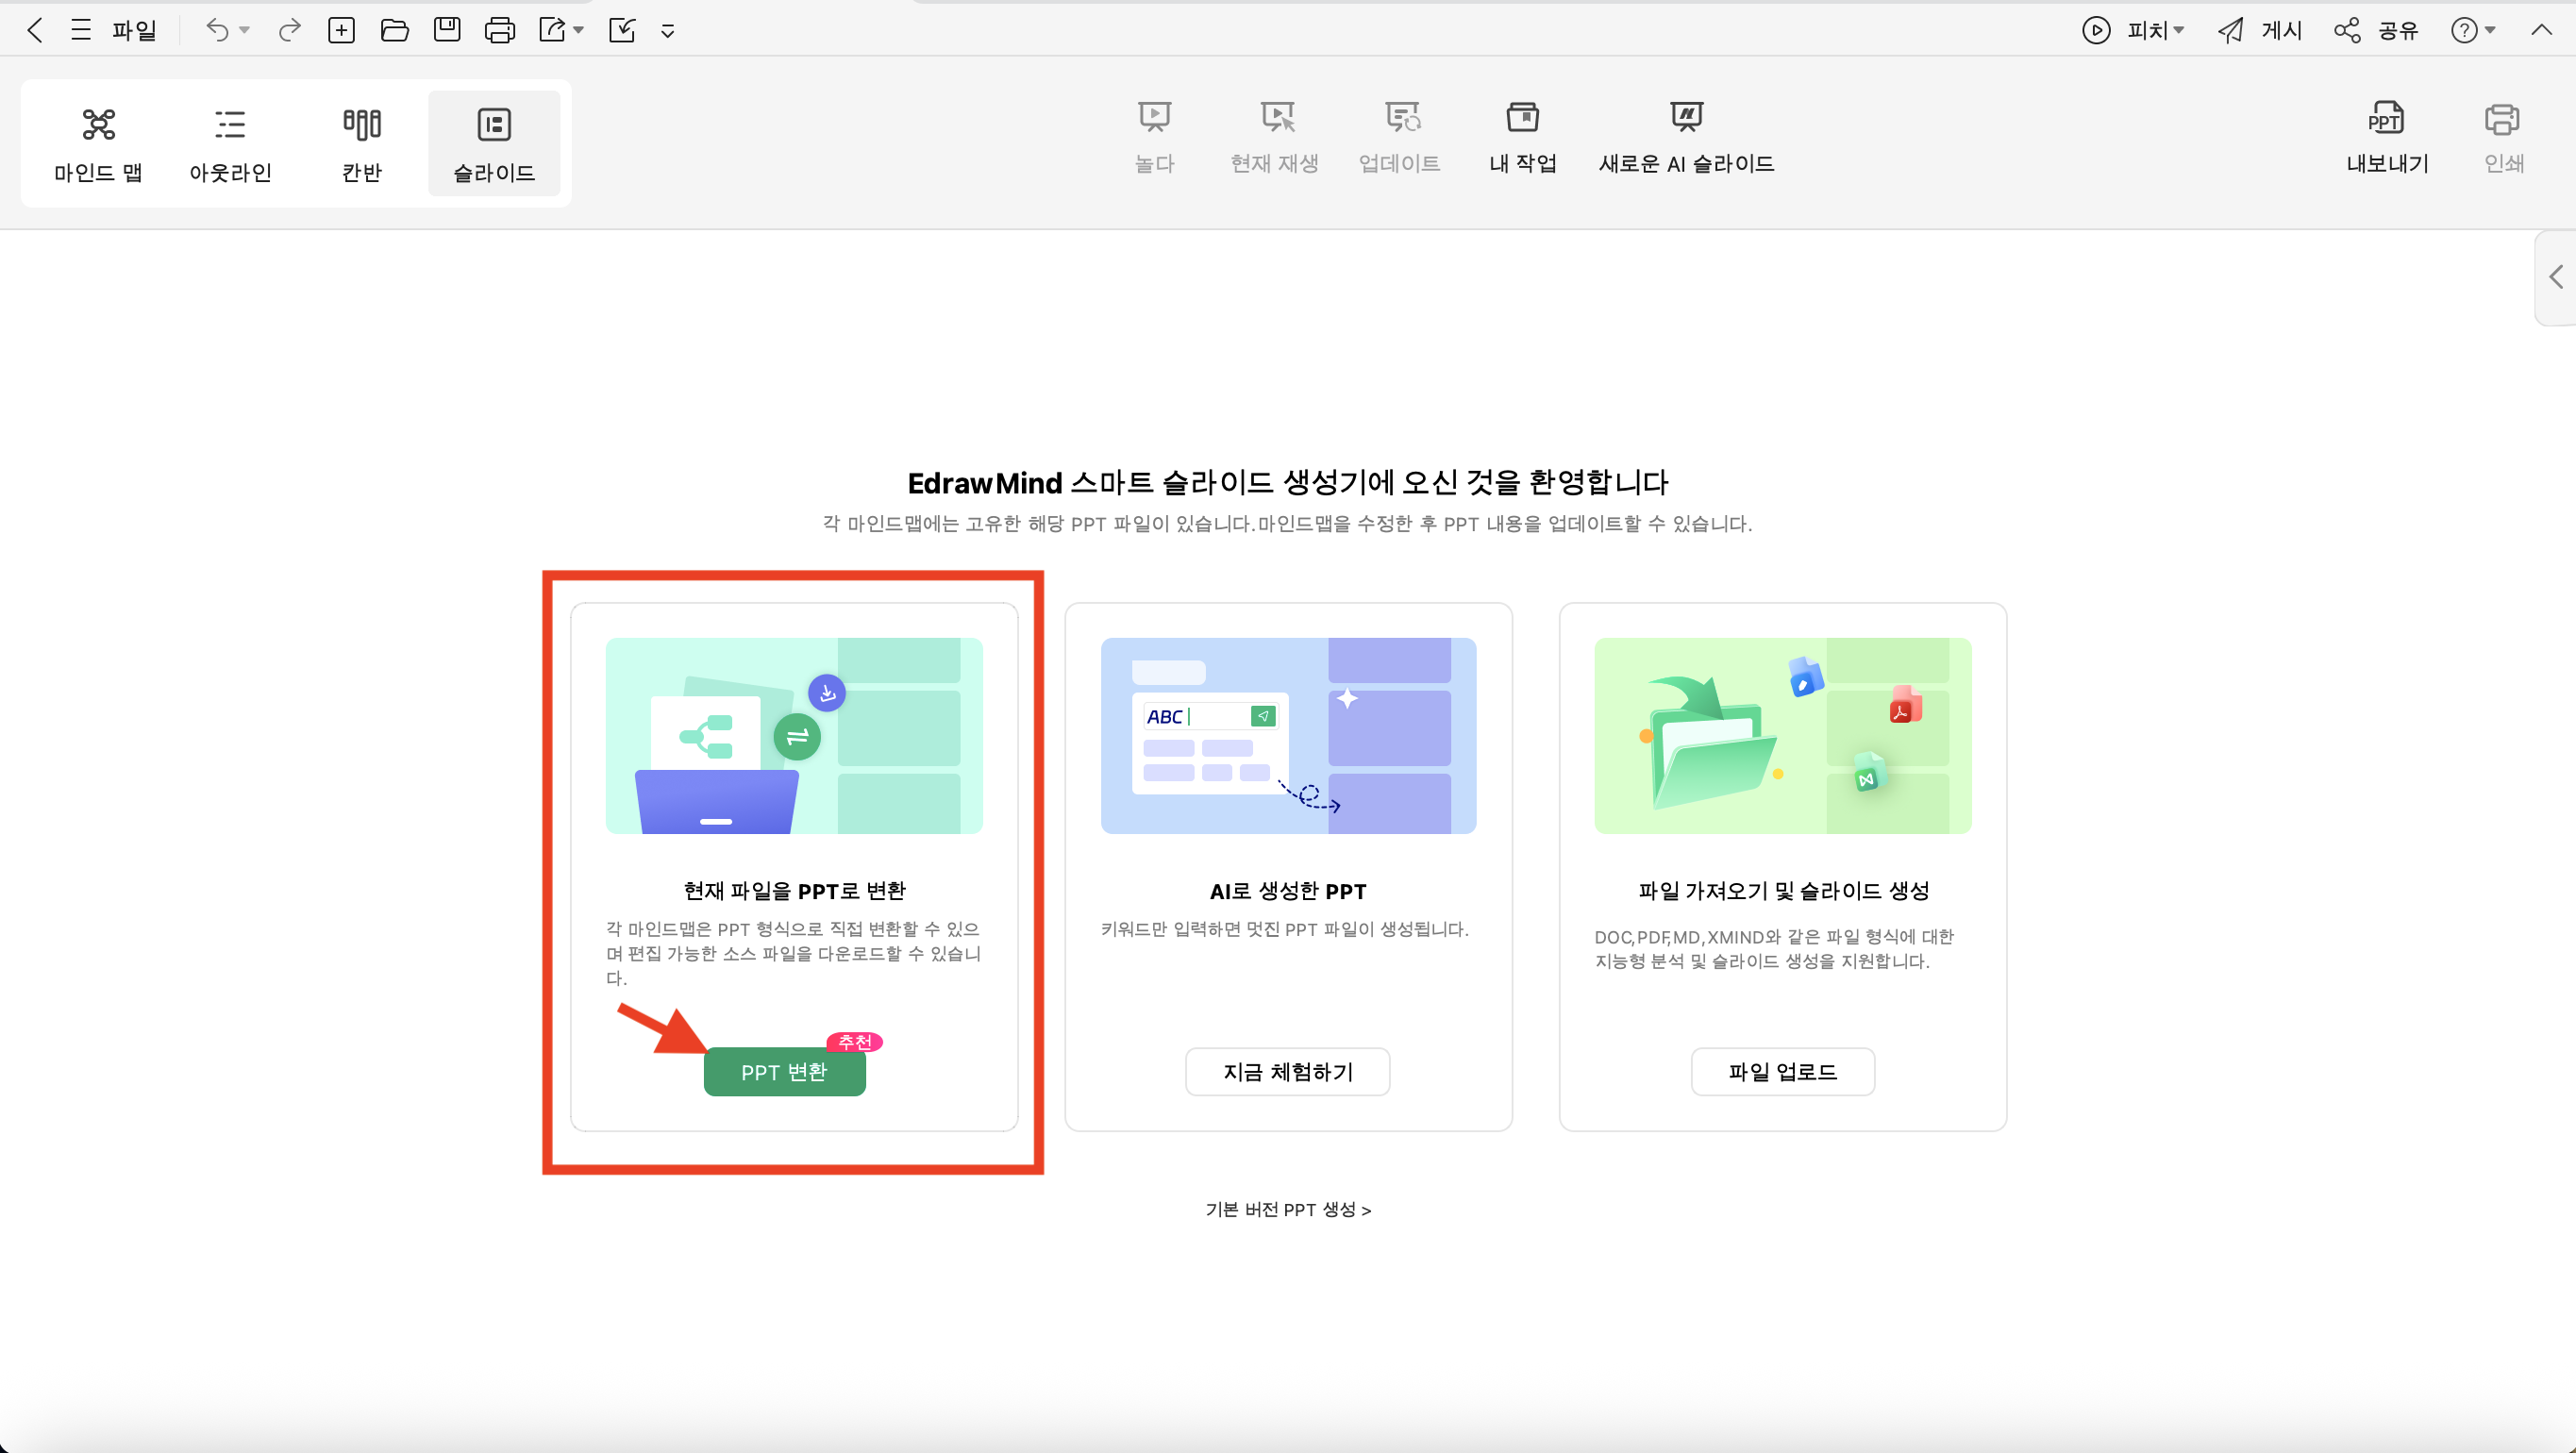
Task: Click the AI로 생성한 PPT card illustration
Action: [x=1288, y=736]
